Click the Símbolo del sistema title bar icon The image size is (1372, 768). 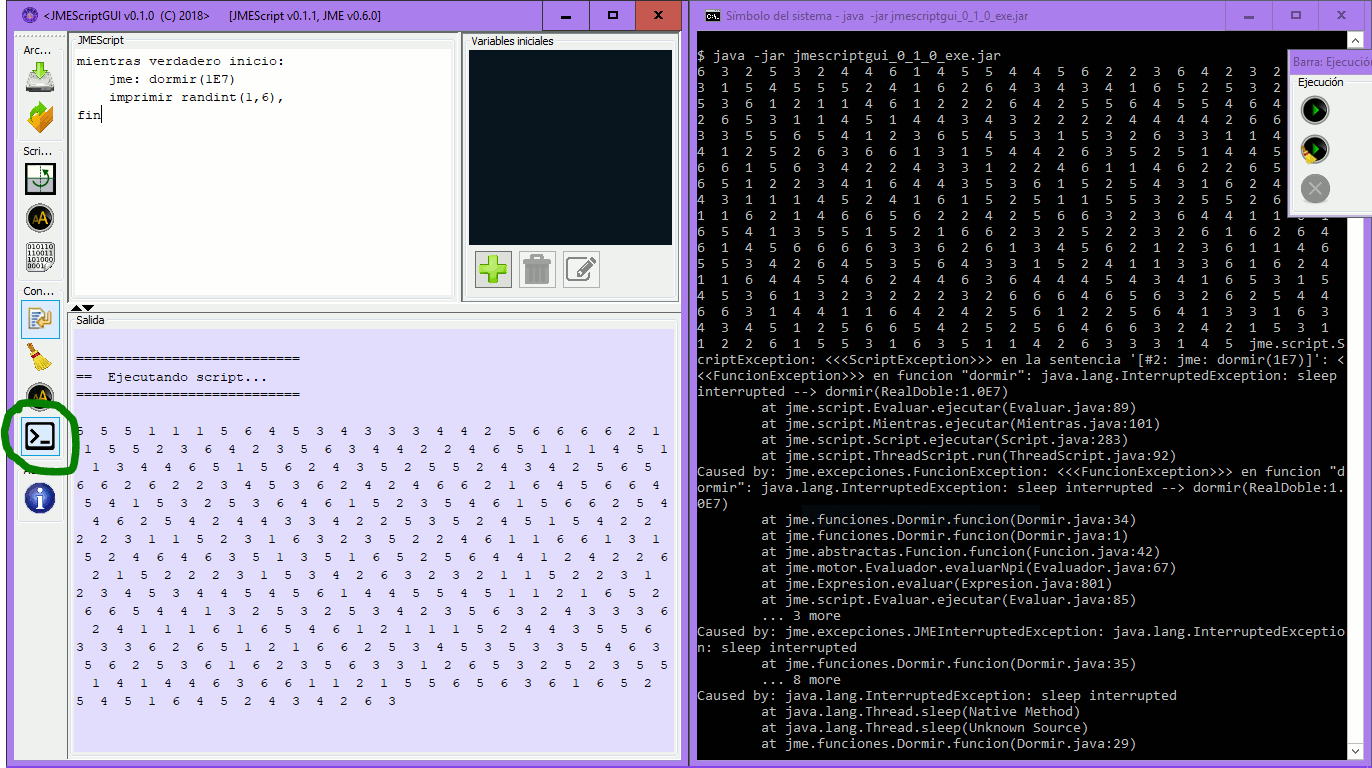click(x=713, y=16)
